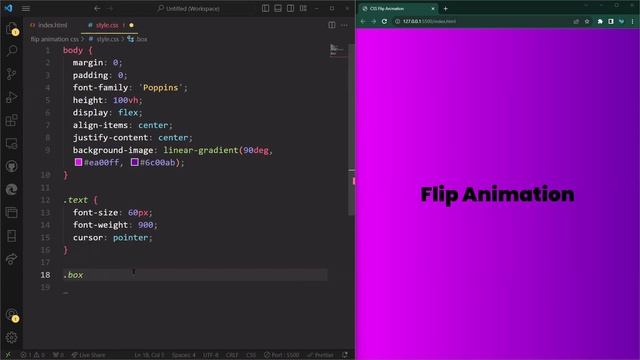The height and width of the screenshot is (360, 640).
Task: Click 'justify-content' property on line 8
Action: point(110,138)
